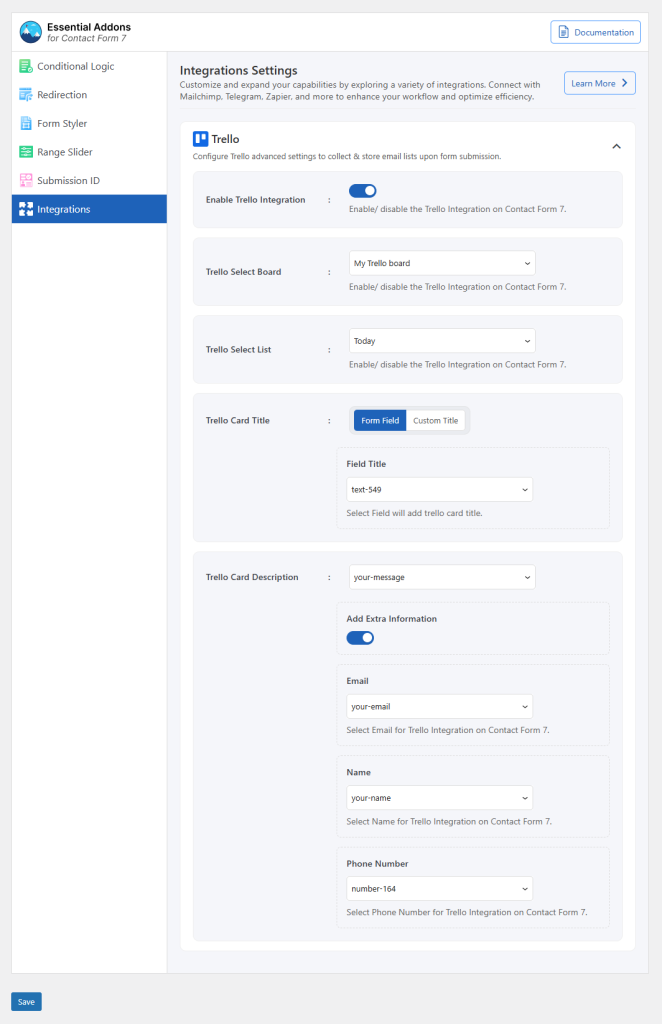Click the Trello Select List label

tap(238, 349)
